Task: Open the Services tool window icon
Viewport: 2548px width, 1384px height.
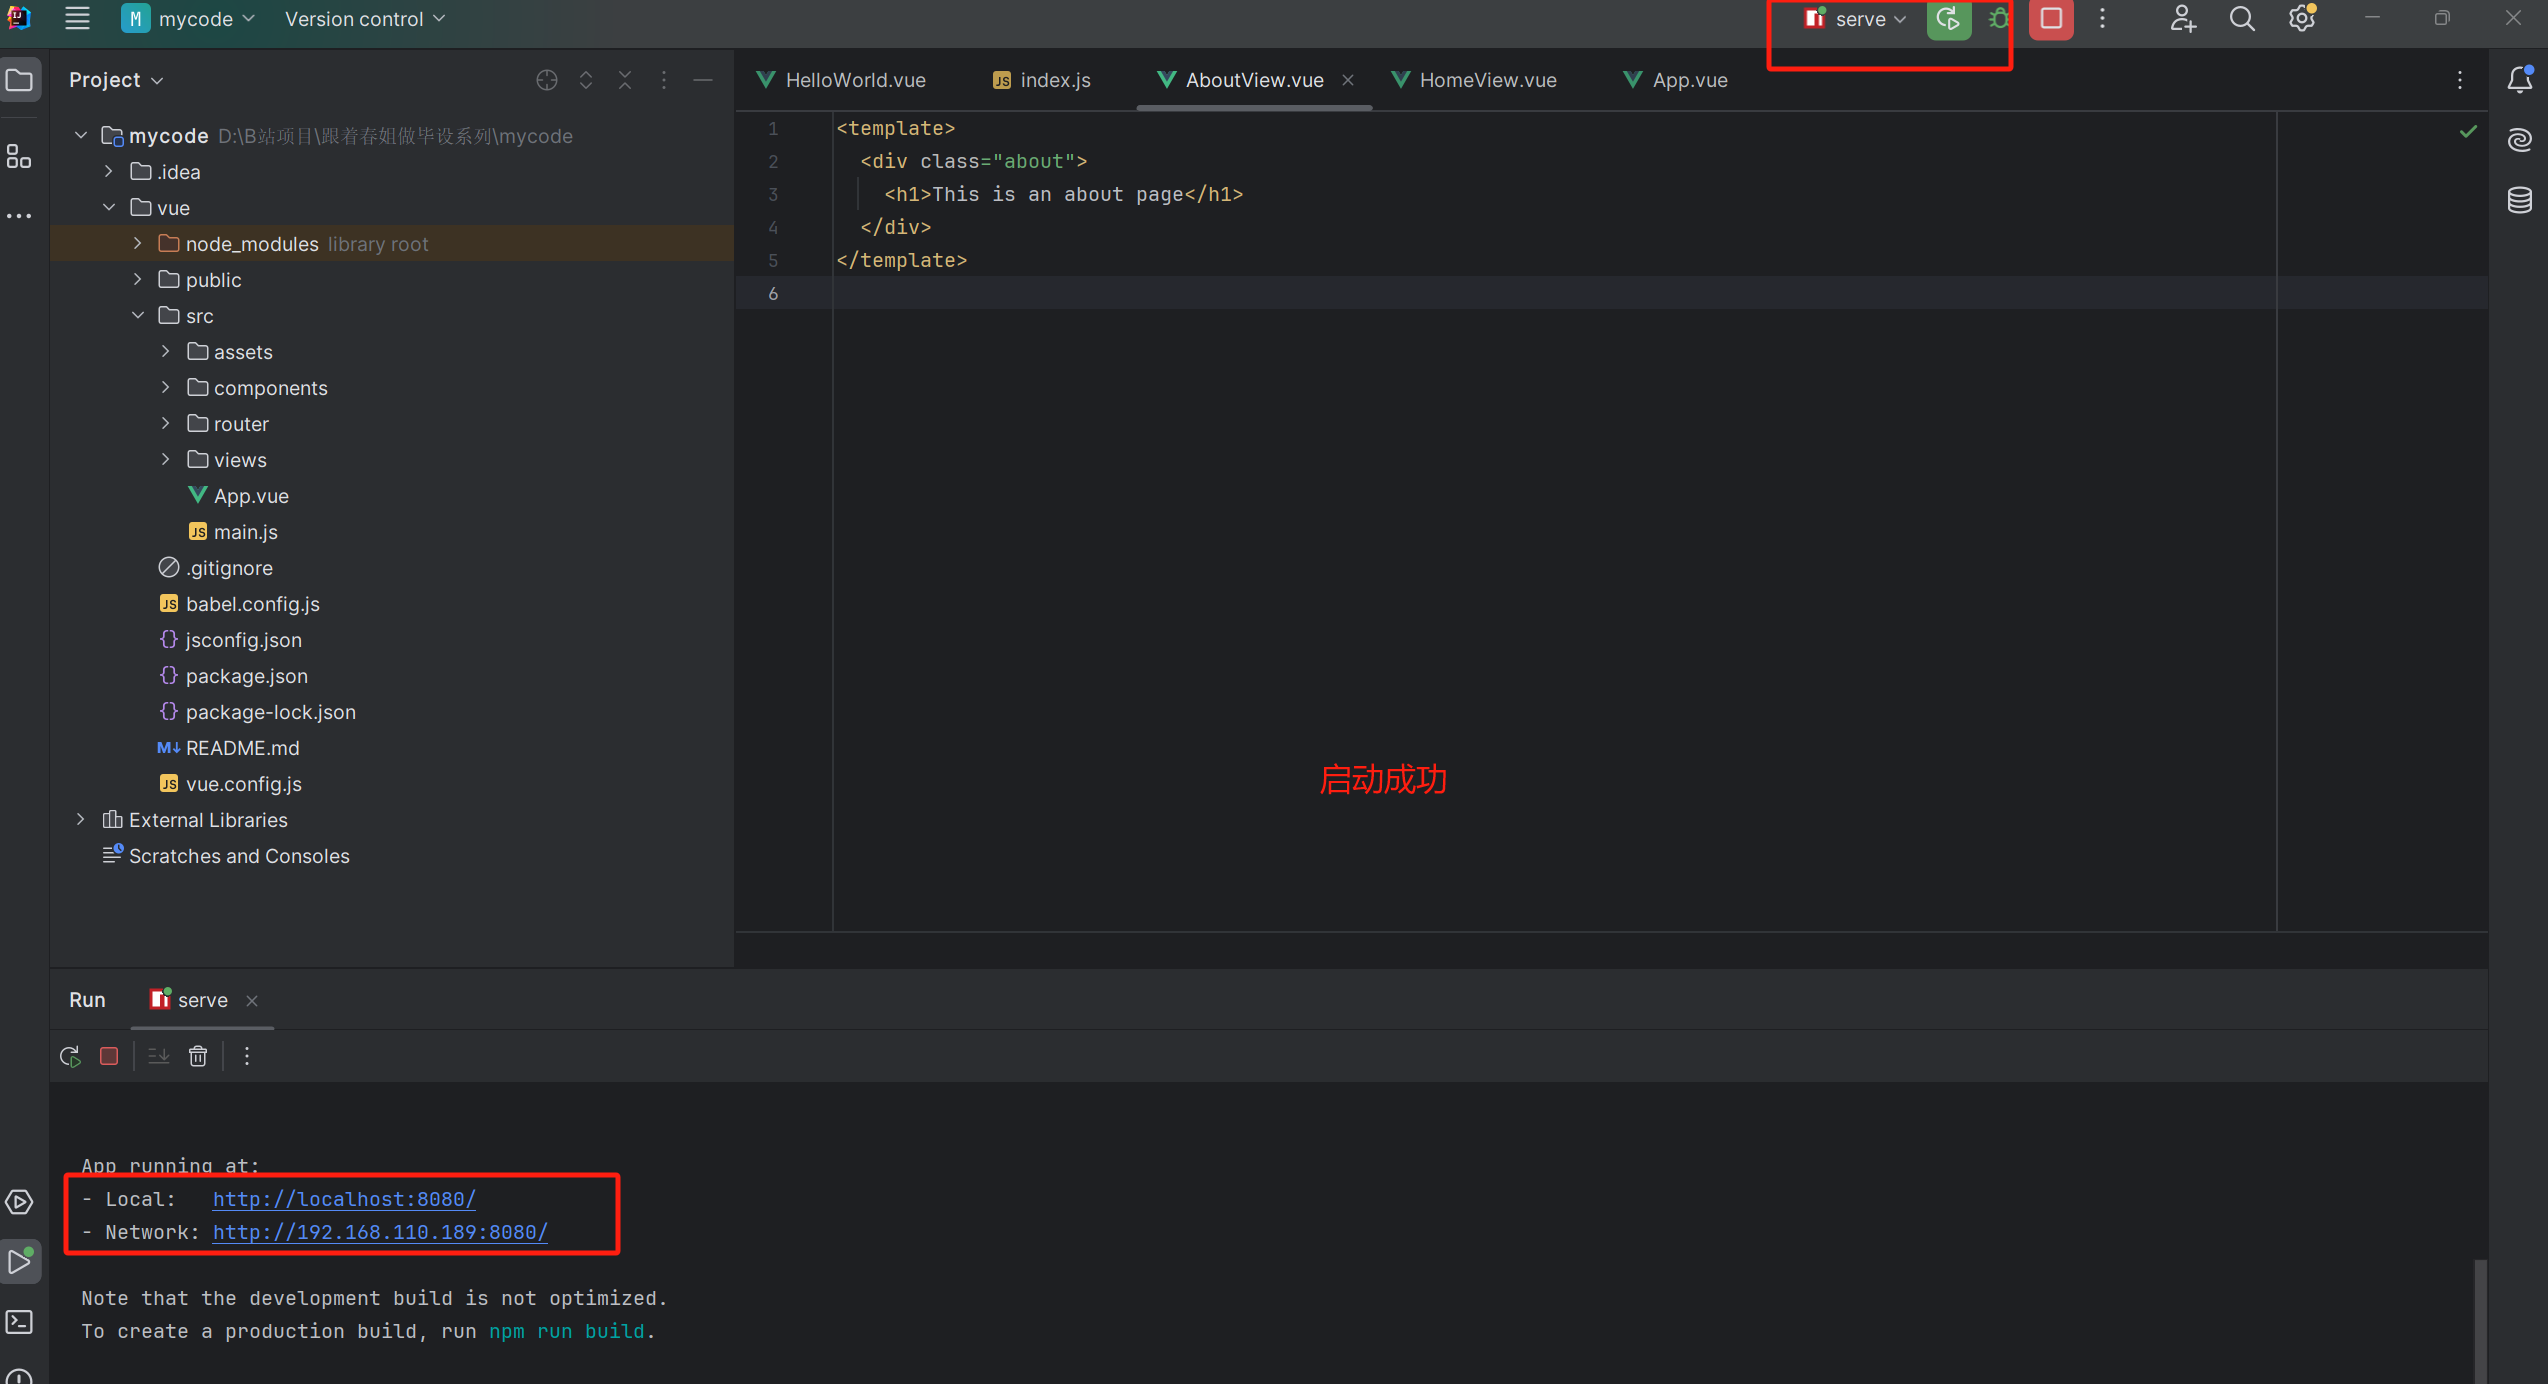Action: [19, 1202]
